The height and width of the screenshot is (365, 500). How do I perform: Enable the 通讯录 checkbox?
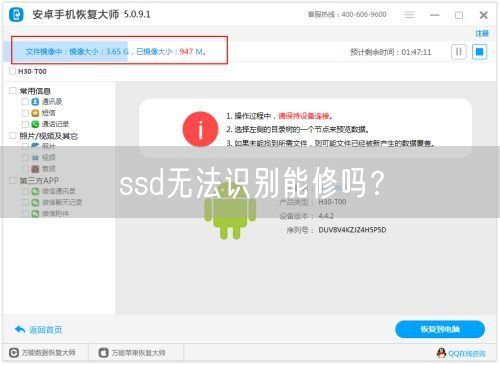coord(25,102)
